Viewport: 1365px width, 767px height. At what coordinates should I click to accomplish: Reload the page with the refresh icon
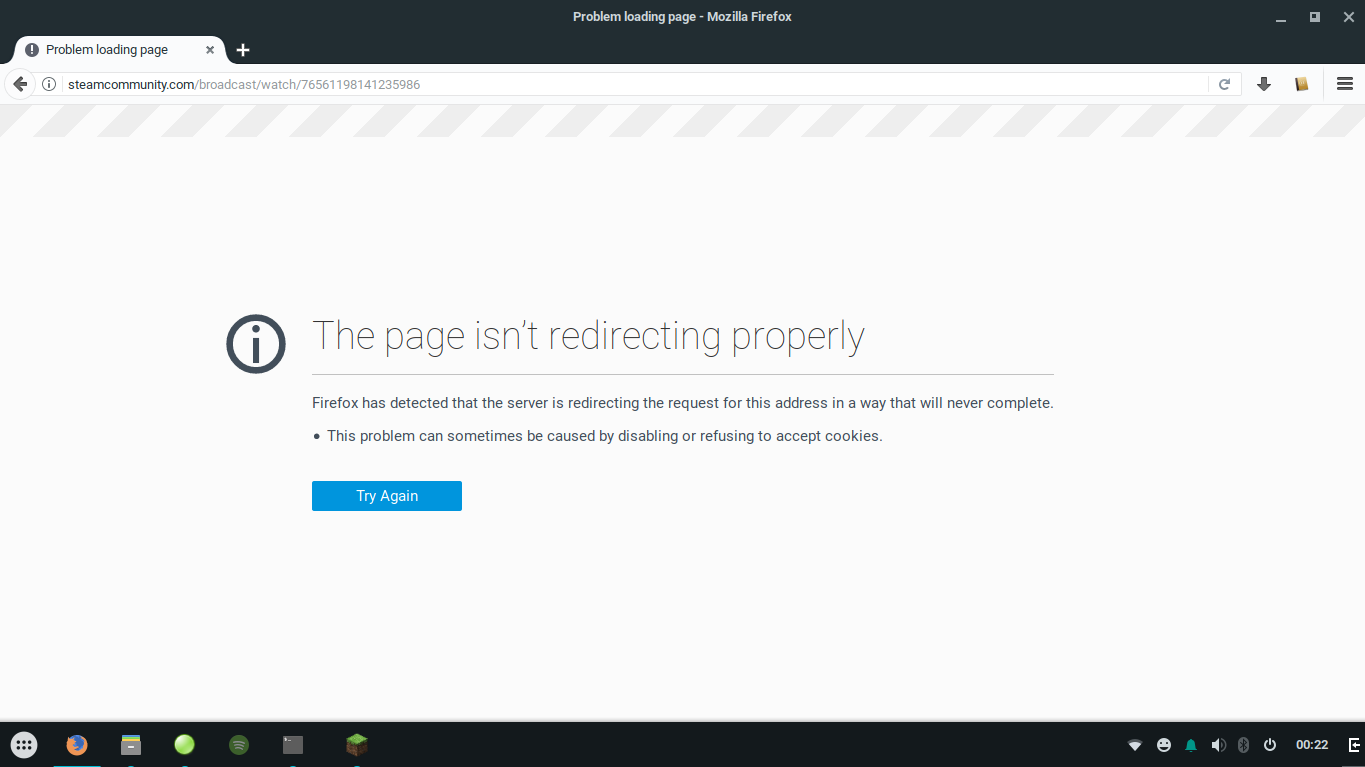click(1224, 85)
